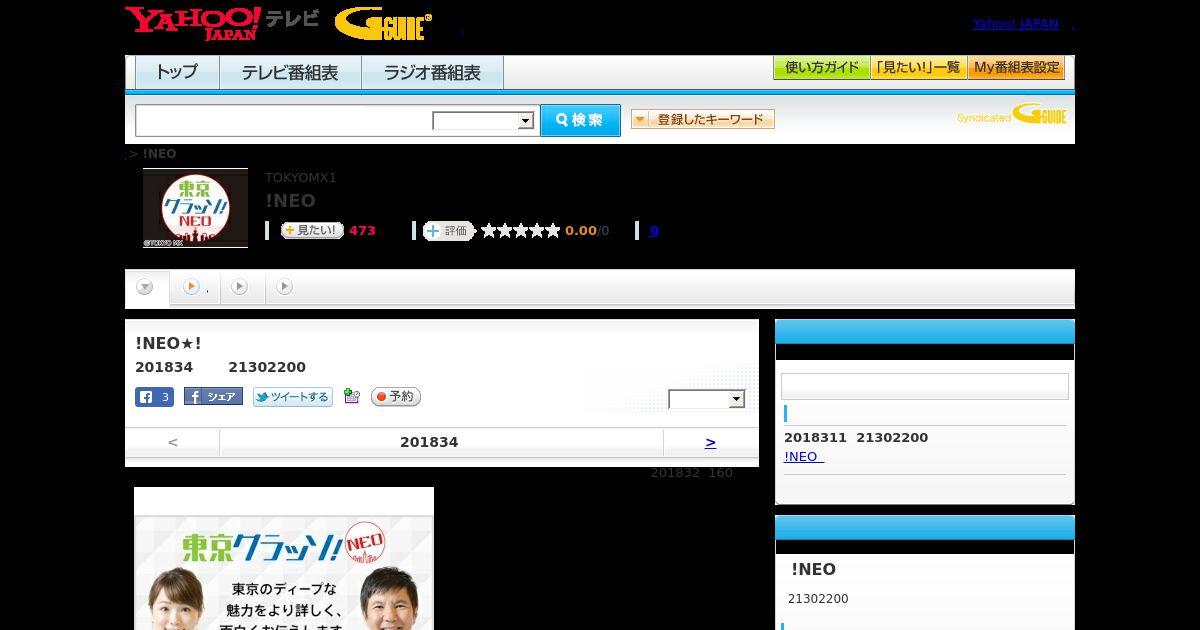Click the G-GUIDE logo in header
Screen dimensions: 1200x630
383,24
